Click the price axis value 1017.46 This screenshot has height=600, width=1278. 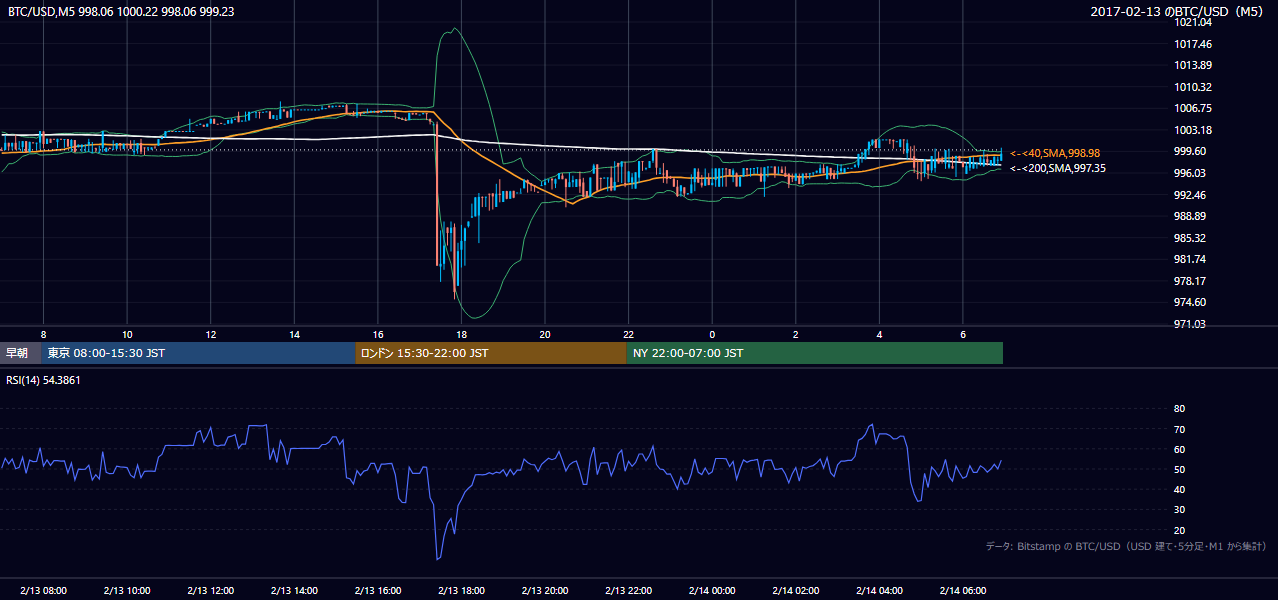(1193, 44)
